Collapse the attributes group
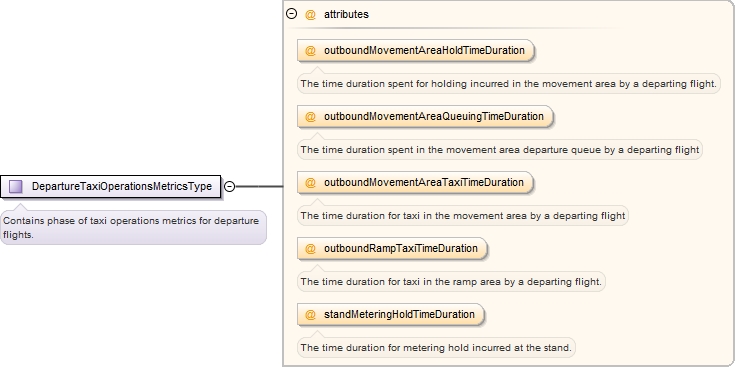The height and width of the screenshot is (368, 736). 291,14
